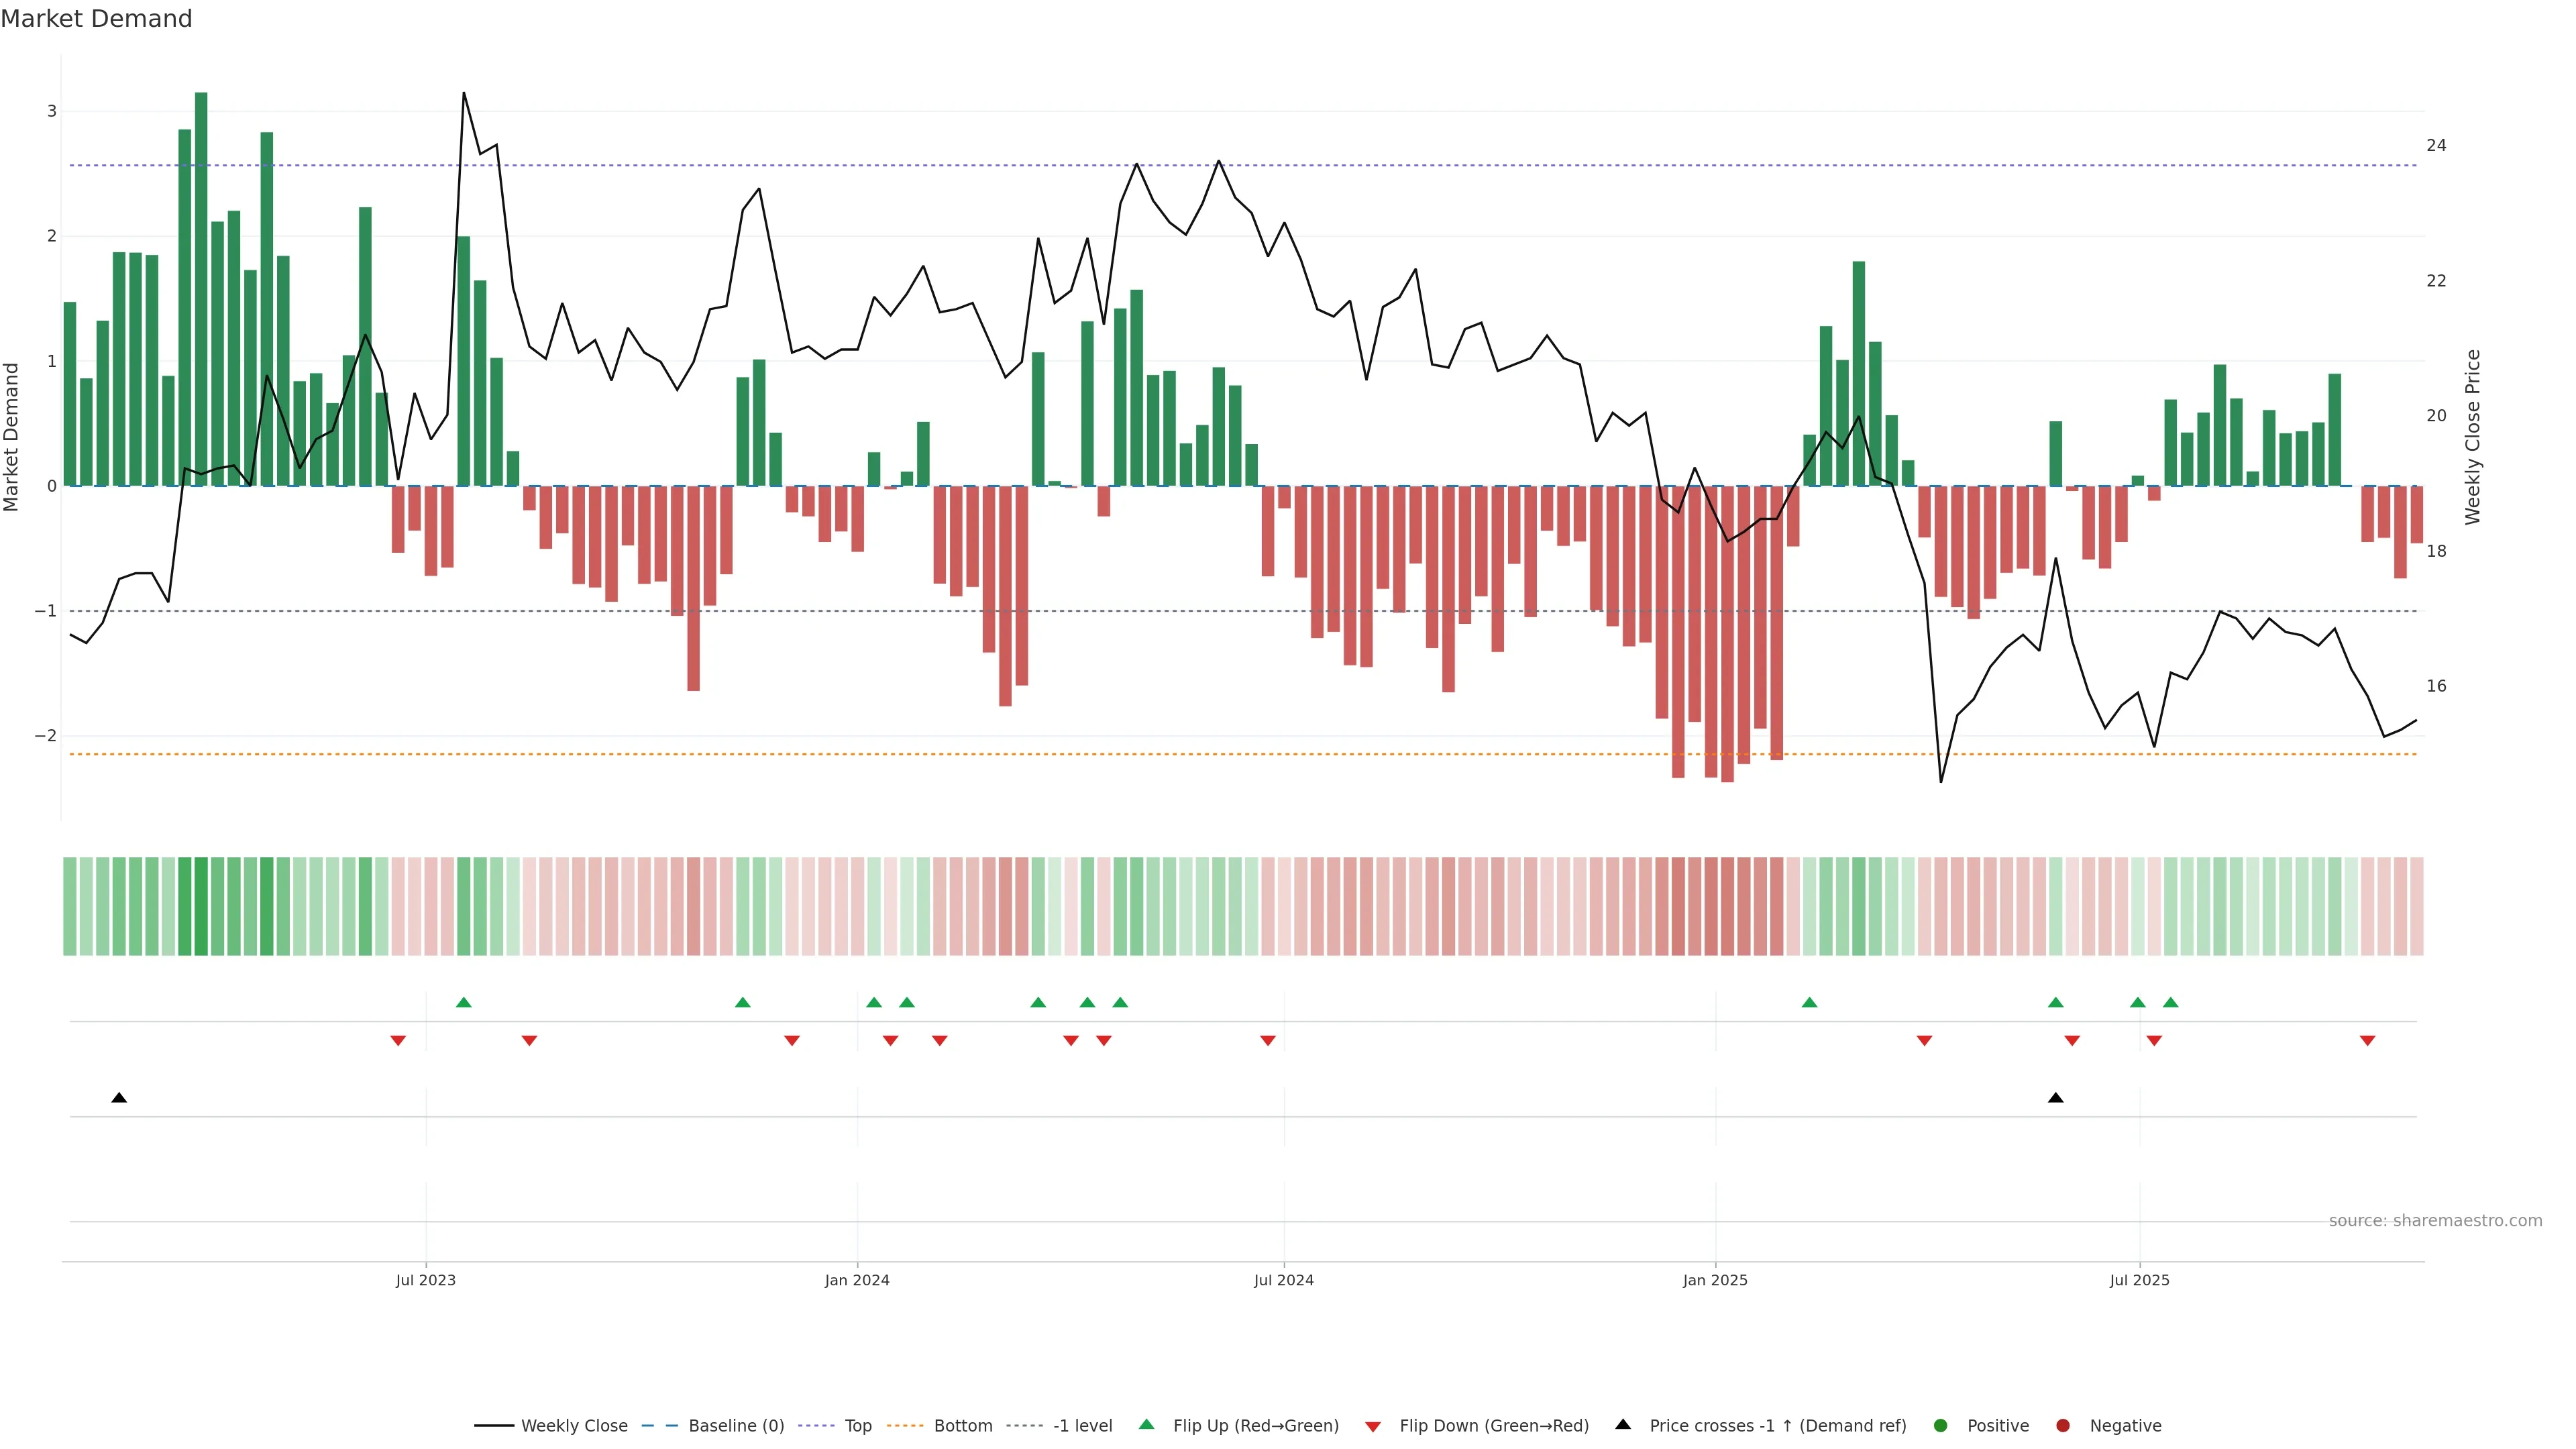Click the black triangle Price crosses legend icon
This screenshot has height=1449, width=2576.
pyautogui.click(x=1623, y=1424)
